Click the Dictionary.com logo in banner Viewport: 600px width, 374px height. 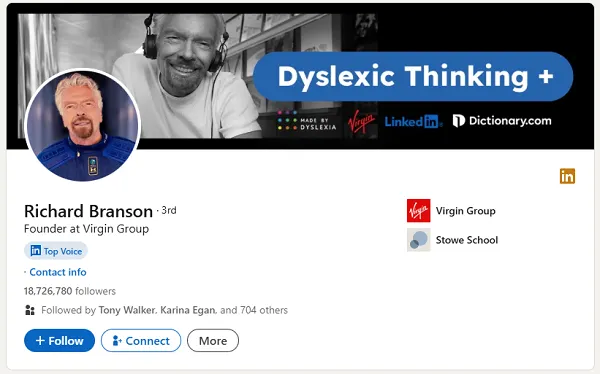tap(502, 121)
